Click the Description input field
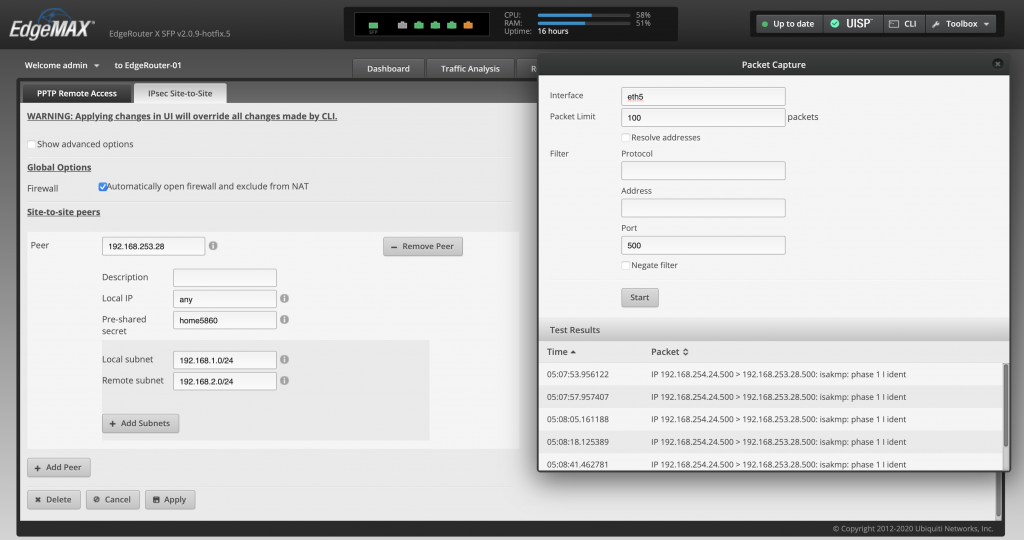 point(225,278)
